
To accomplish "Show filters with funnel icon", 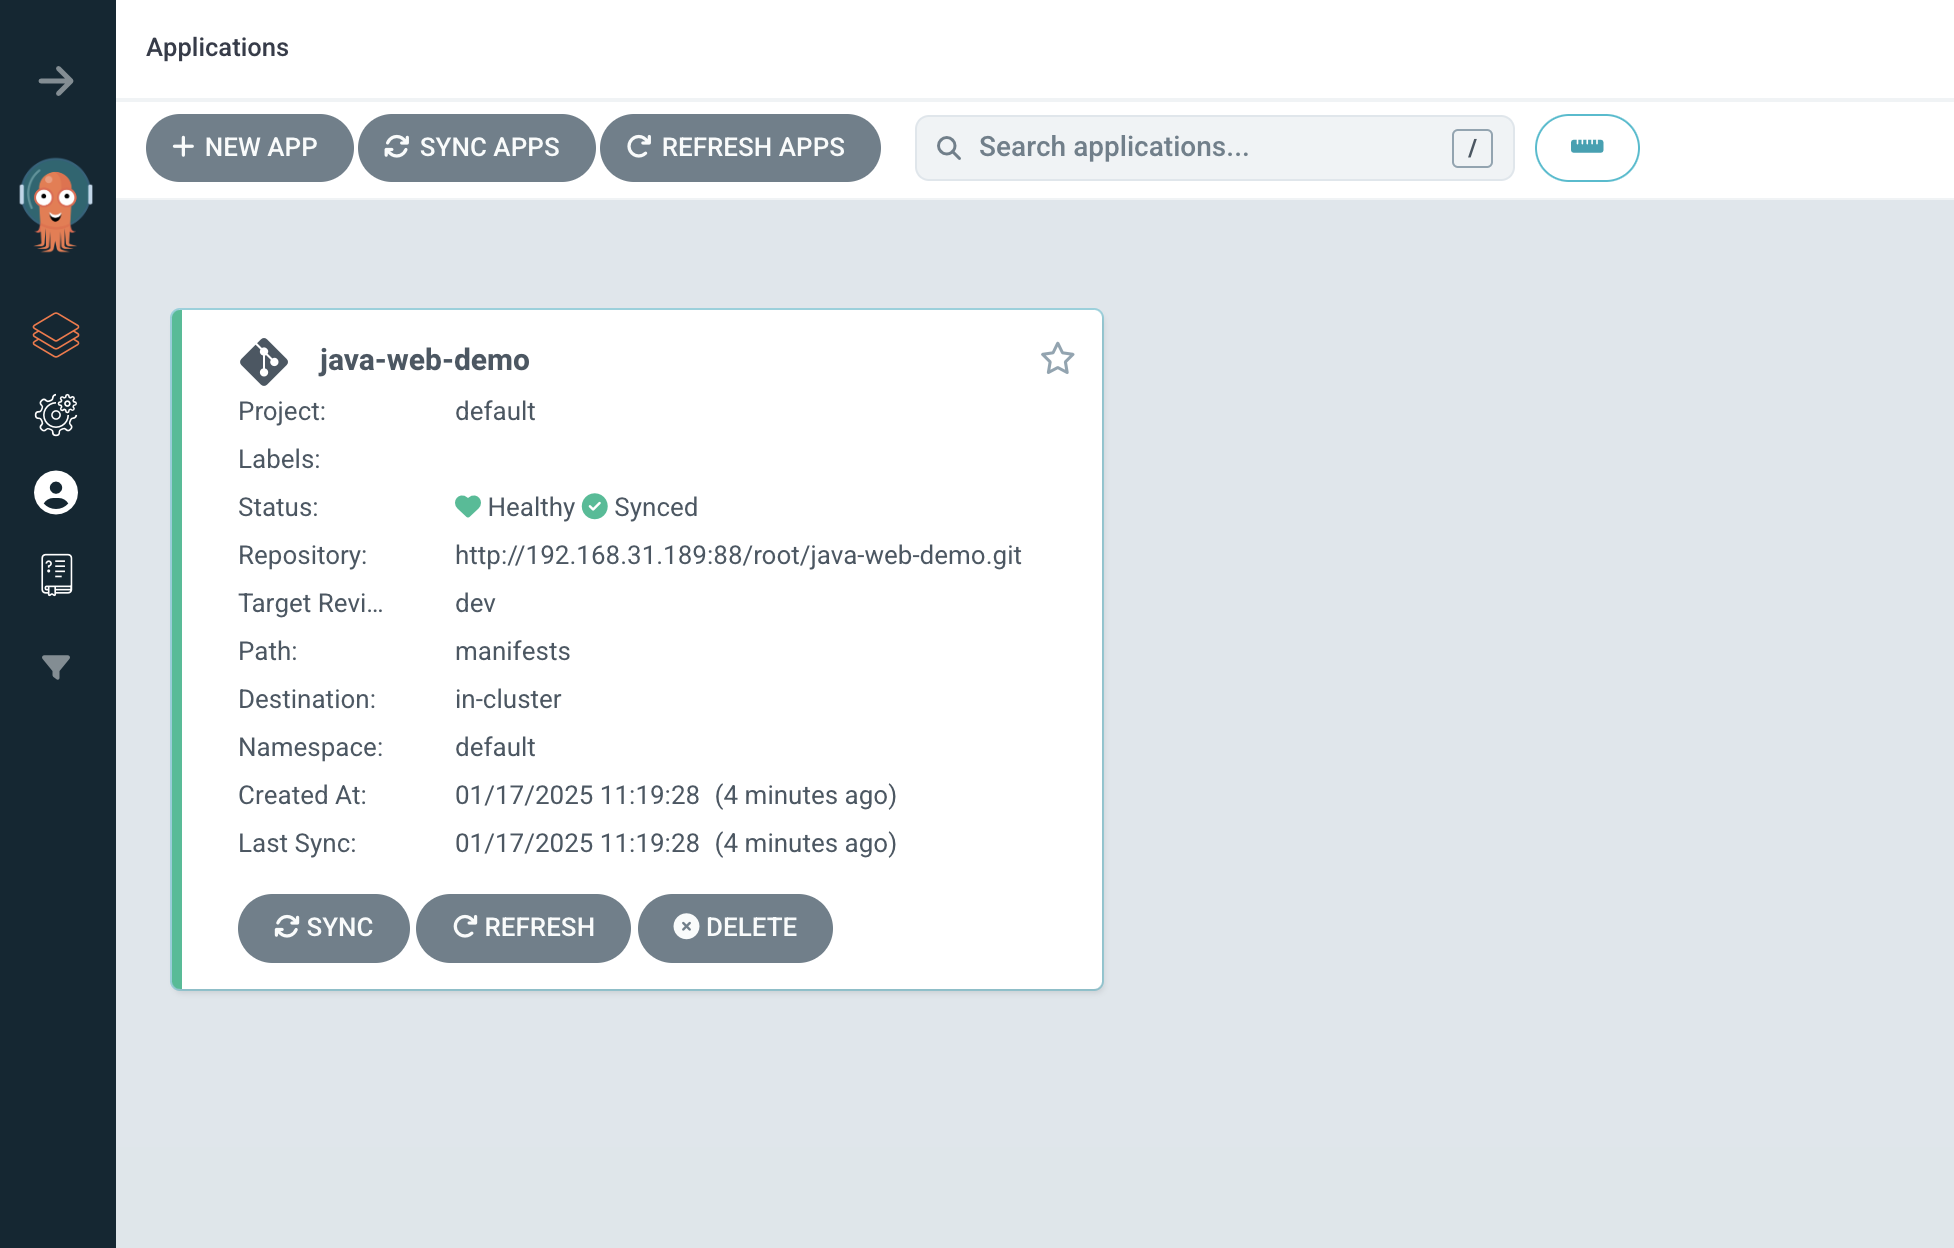I will [56, 667].
